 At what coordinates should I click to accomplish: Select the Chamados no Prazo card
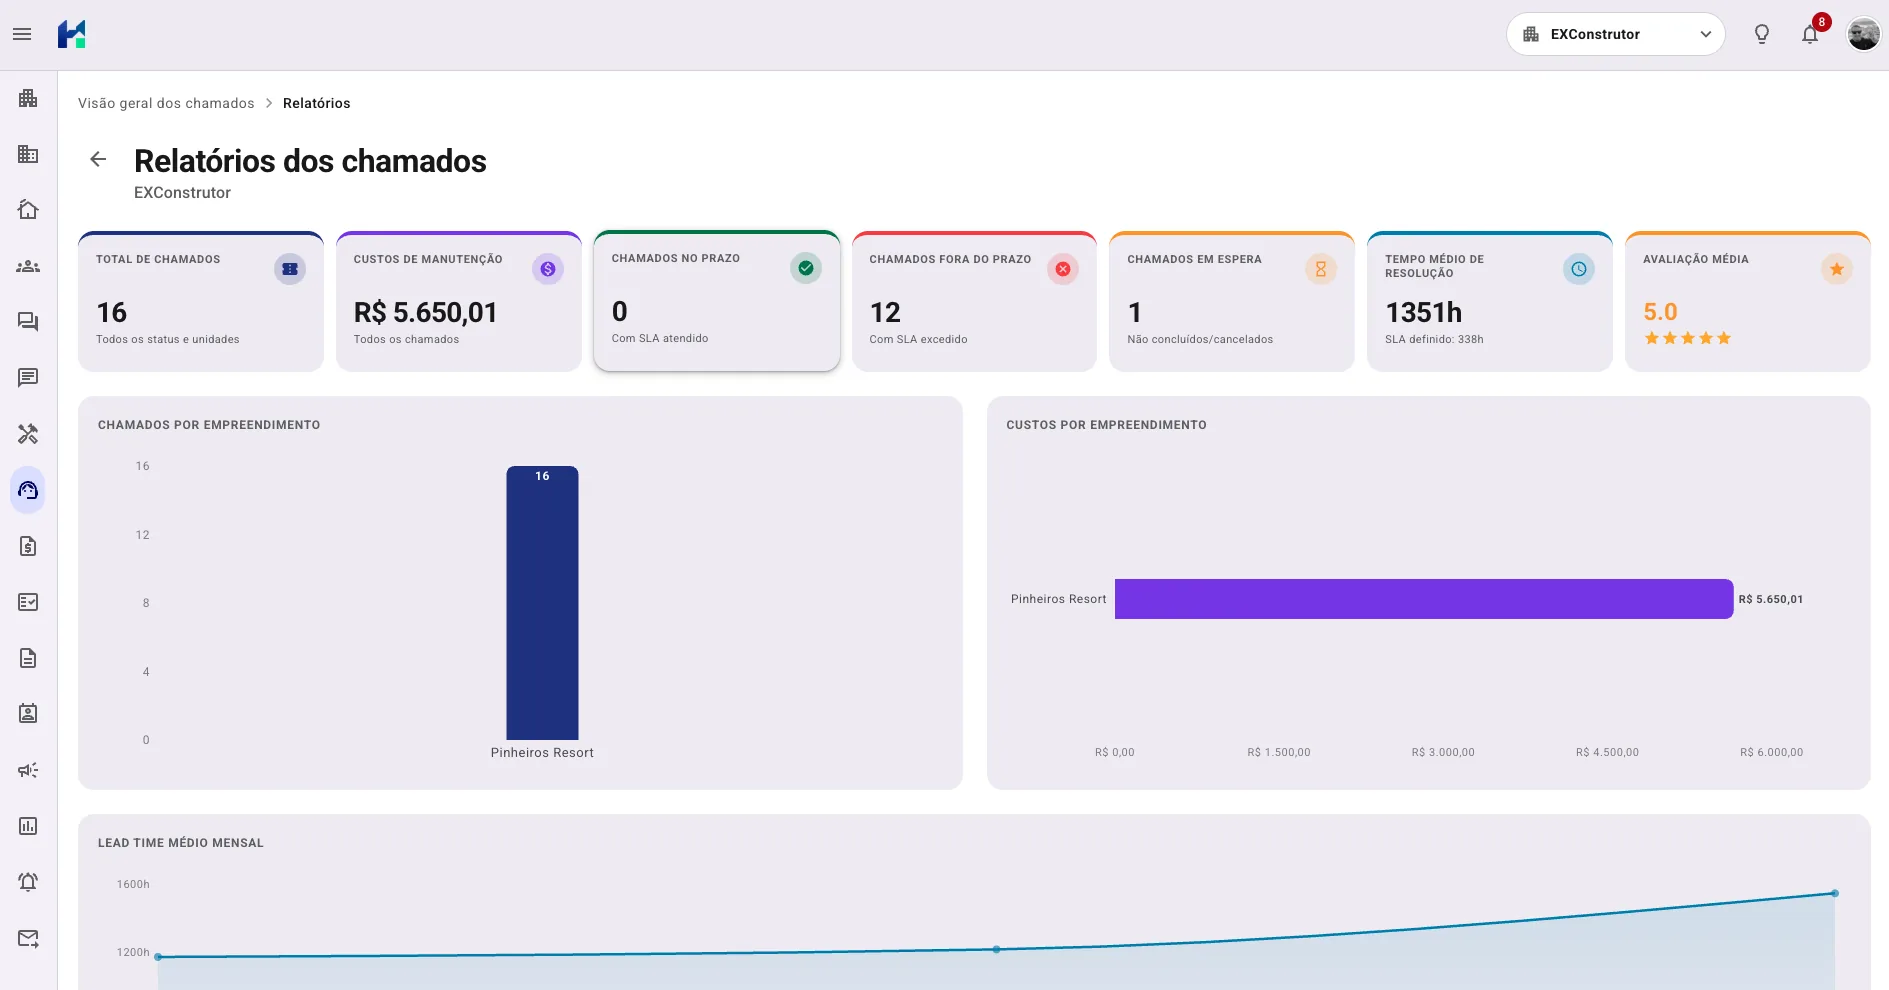tap(717, 301)
